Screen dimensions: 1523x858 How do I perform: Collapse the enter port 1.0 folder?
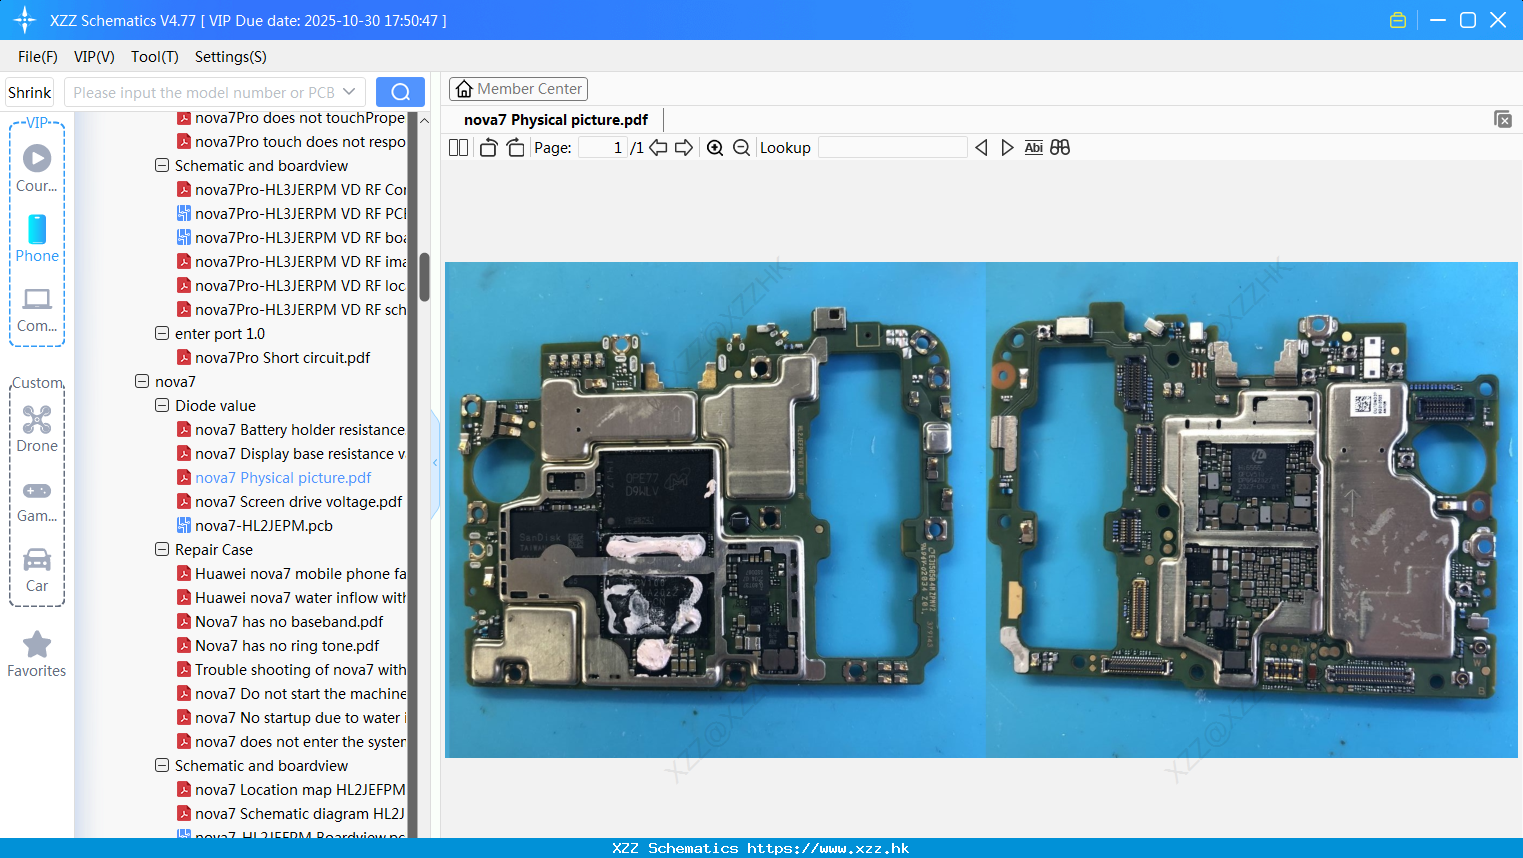pyautogui.click(x=162, y=333)
